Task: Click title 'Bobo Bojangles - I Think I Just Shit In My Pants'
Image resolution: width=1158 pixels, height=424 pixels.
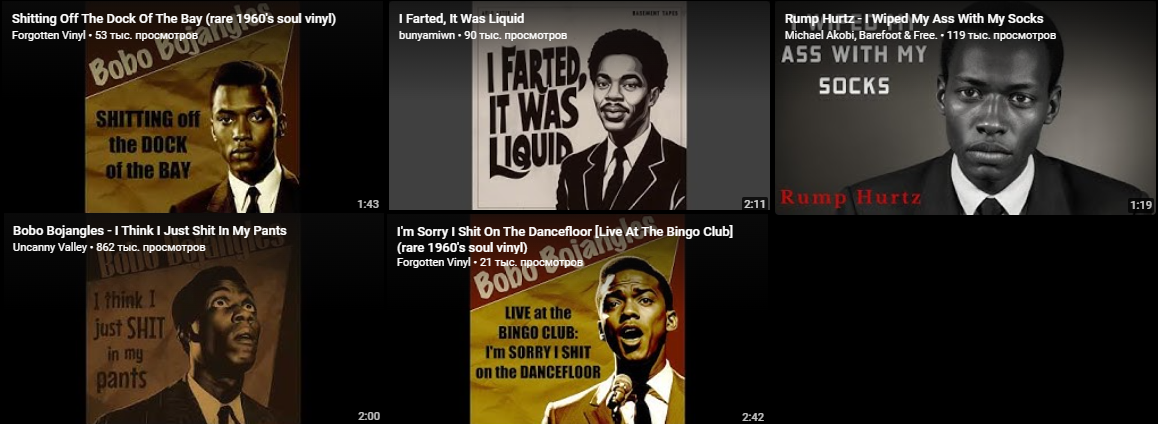Action: tap(150, 230)
